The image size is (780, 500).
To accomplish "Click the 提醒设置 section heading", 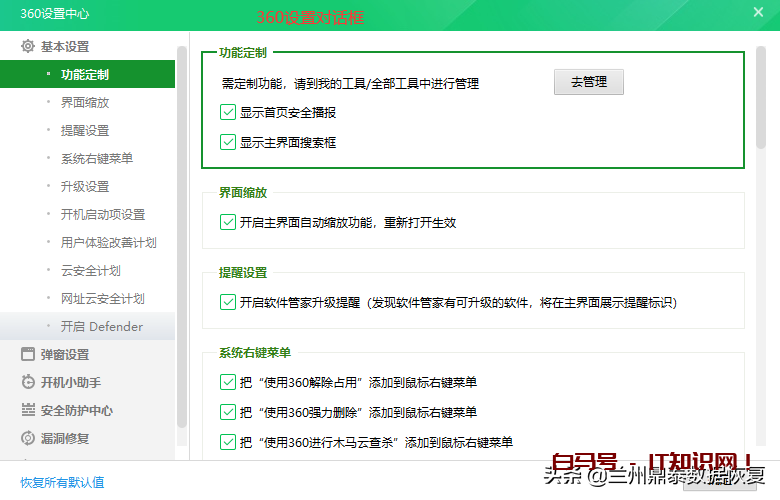I will (x=243, y=273).
